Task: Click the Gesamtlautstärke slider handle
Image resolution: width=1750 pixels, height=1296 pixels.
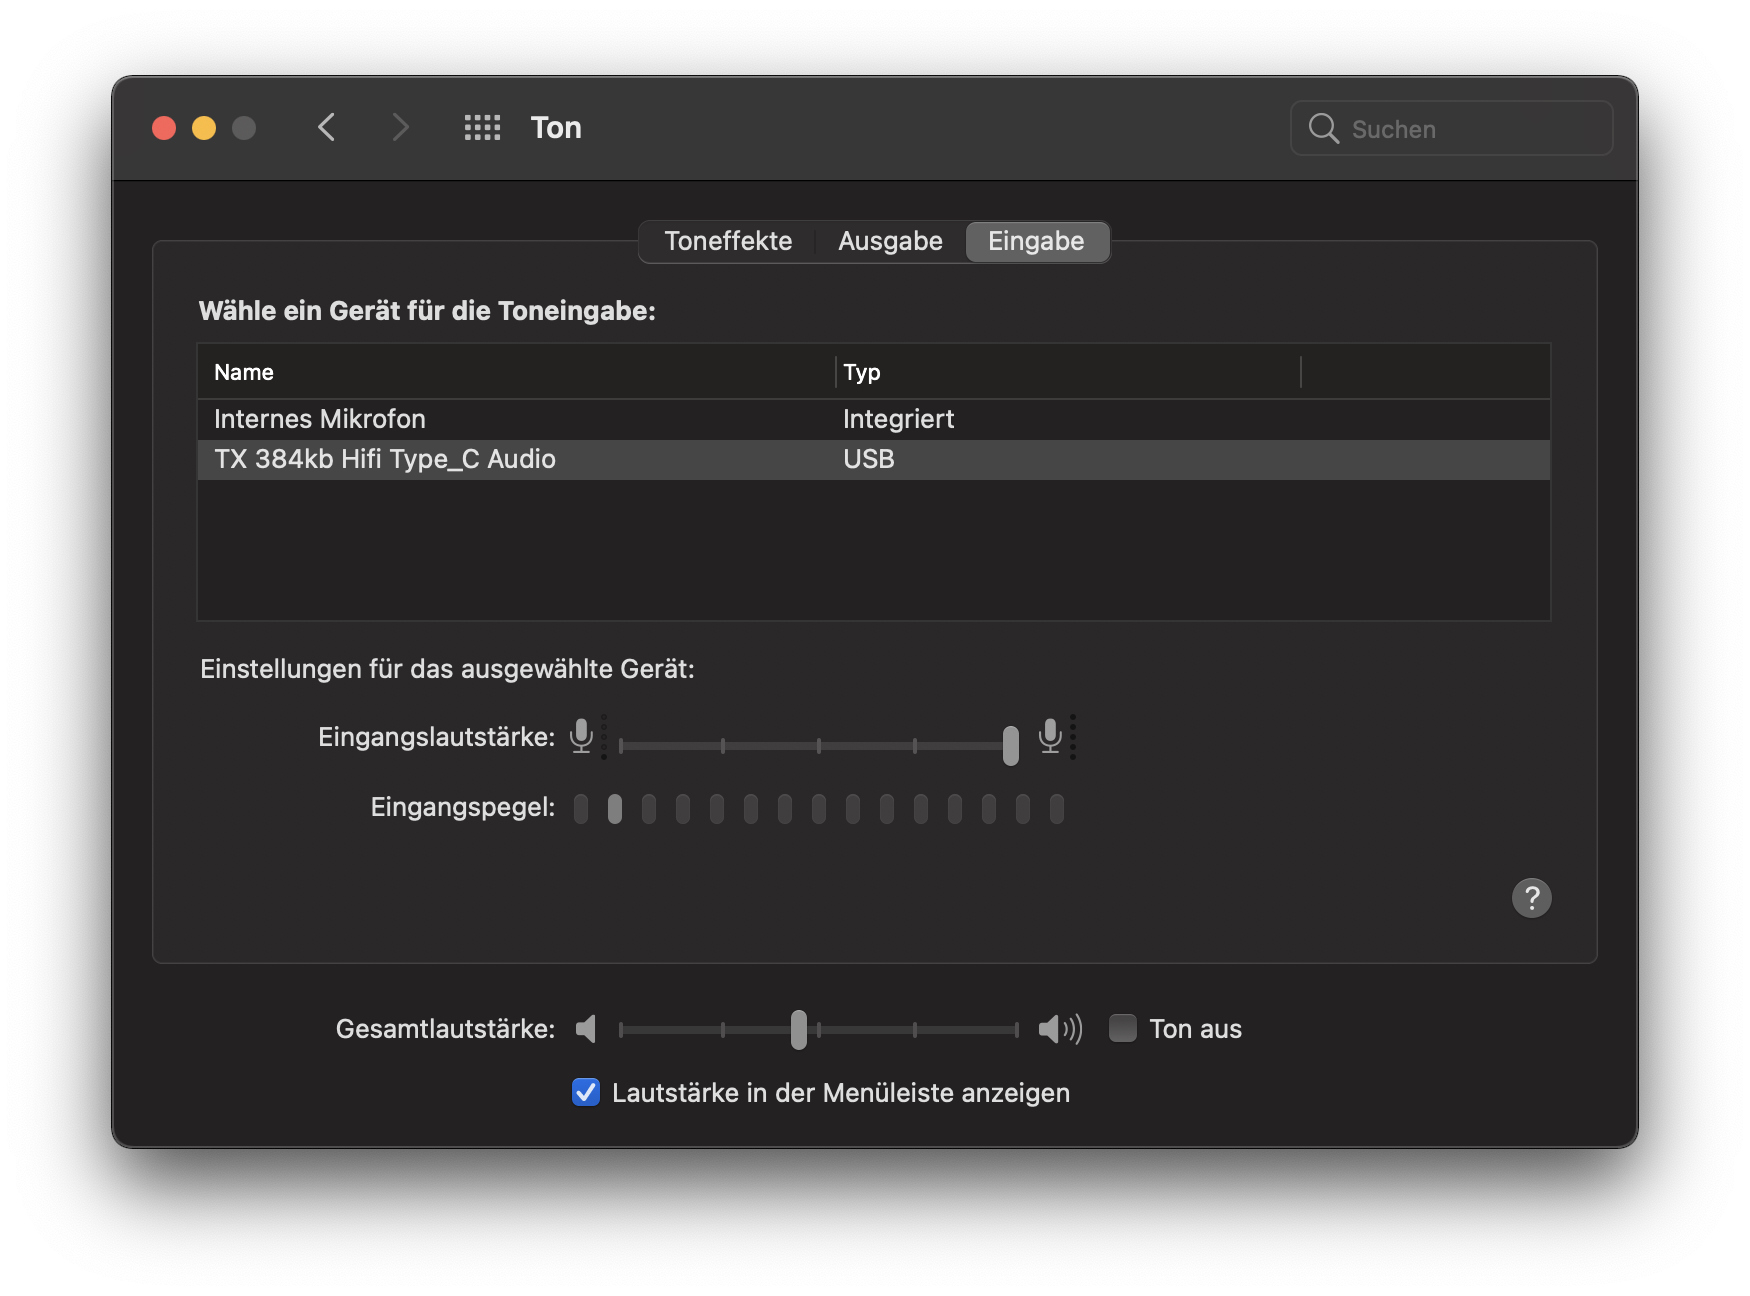Action: point(798,1029)
